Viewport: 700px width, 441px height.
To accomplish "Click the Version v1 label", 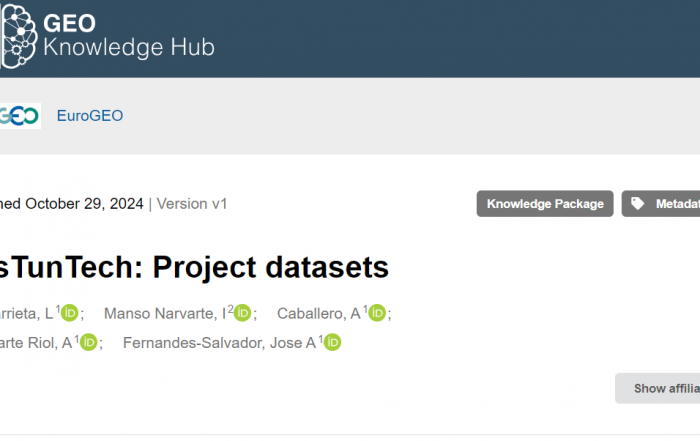I will (192, 204).
